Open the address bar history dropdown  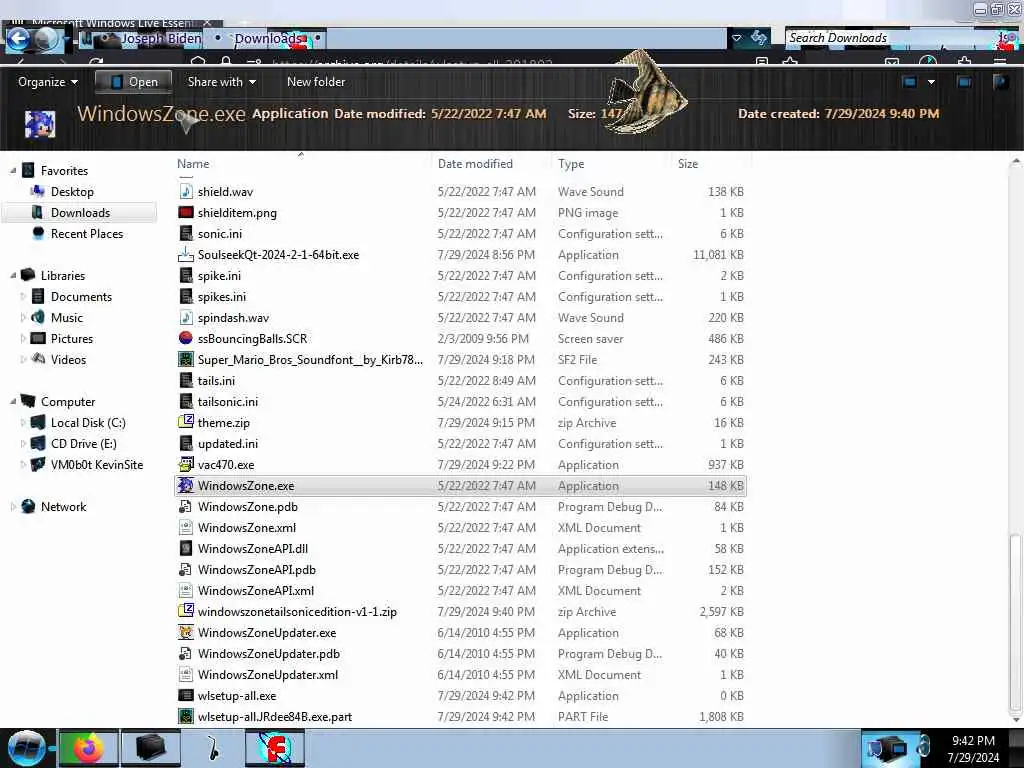[x=737, y=38]
